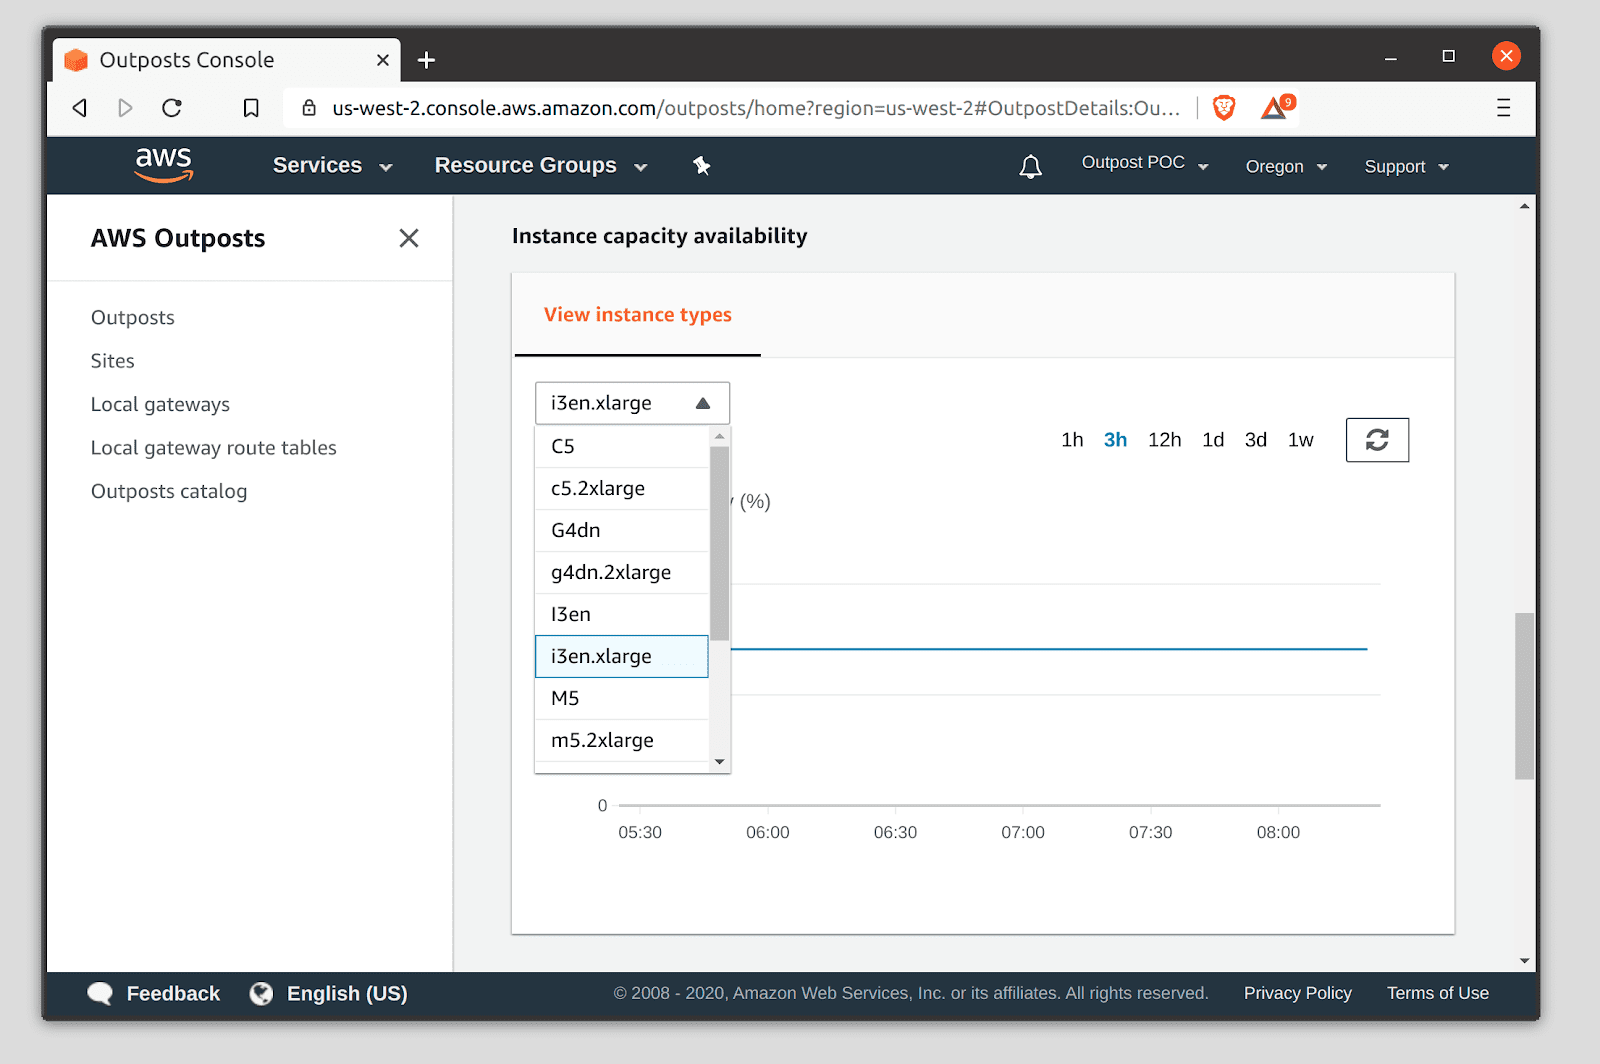
Task: Set time range to 12h
Action: pos(1164,440)
